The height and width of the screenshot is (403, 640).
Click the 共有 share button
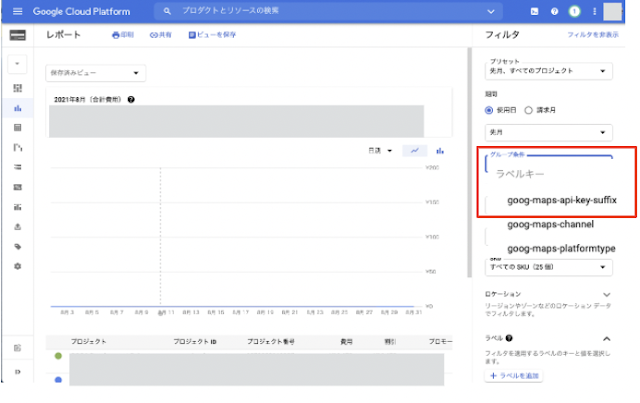[160, 35]
